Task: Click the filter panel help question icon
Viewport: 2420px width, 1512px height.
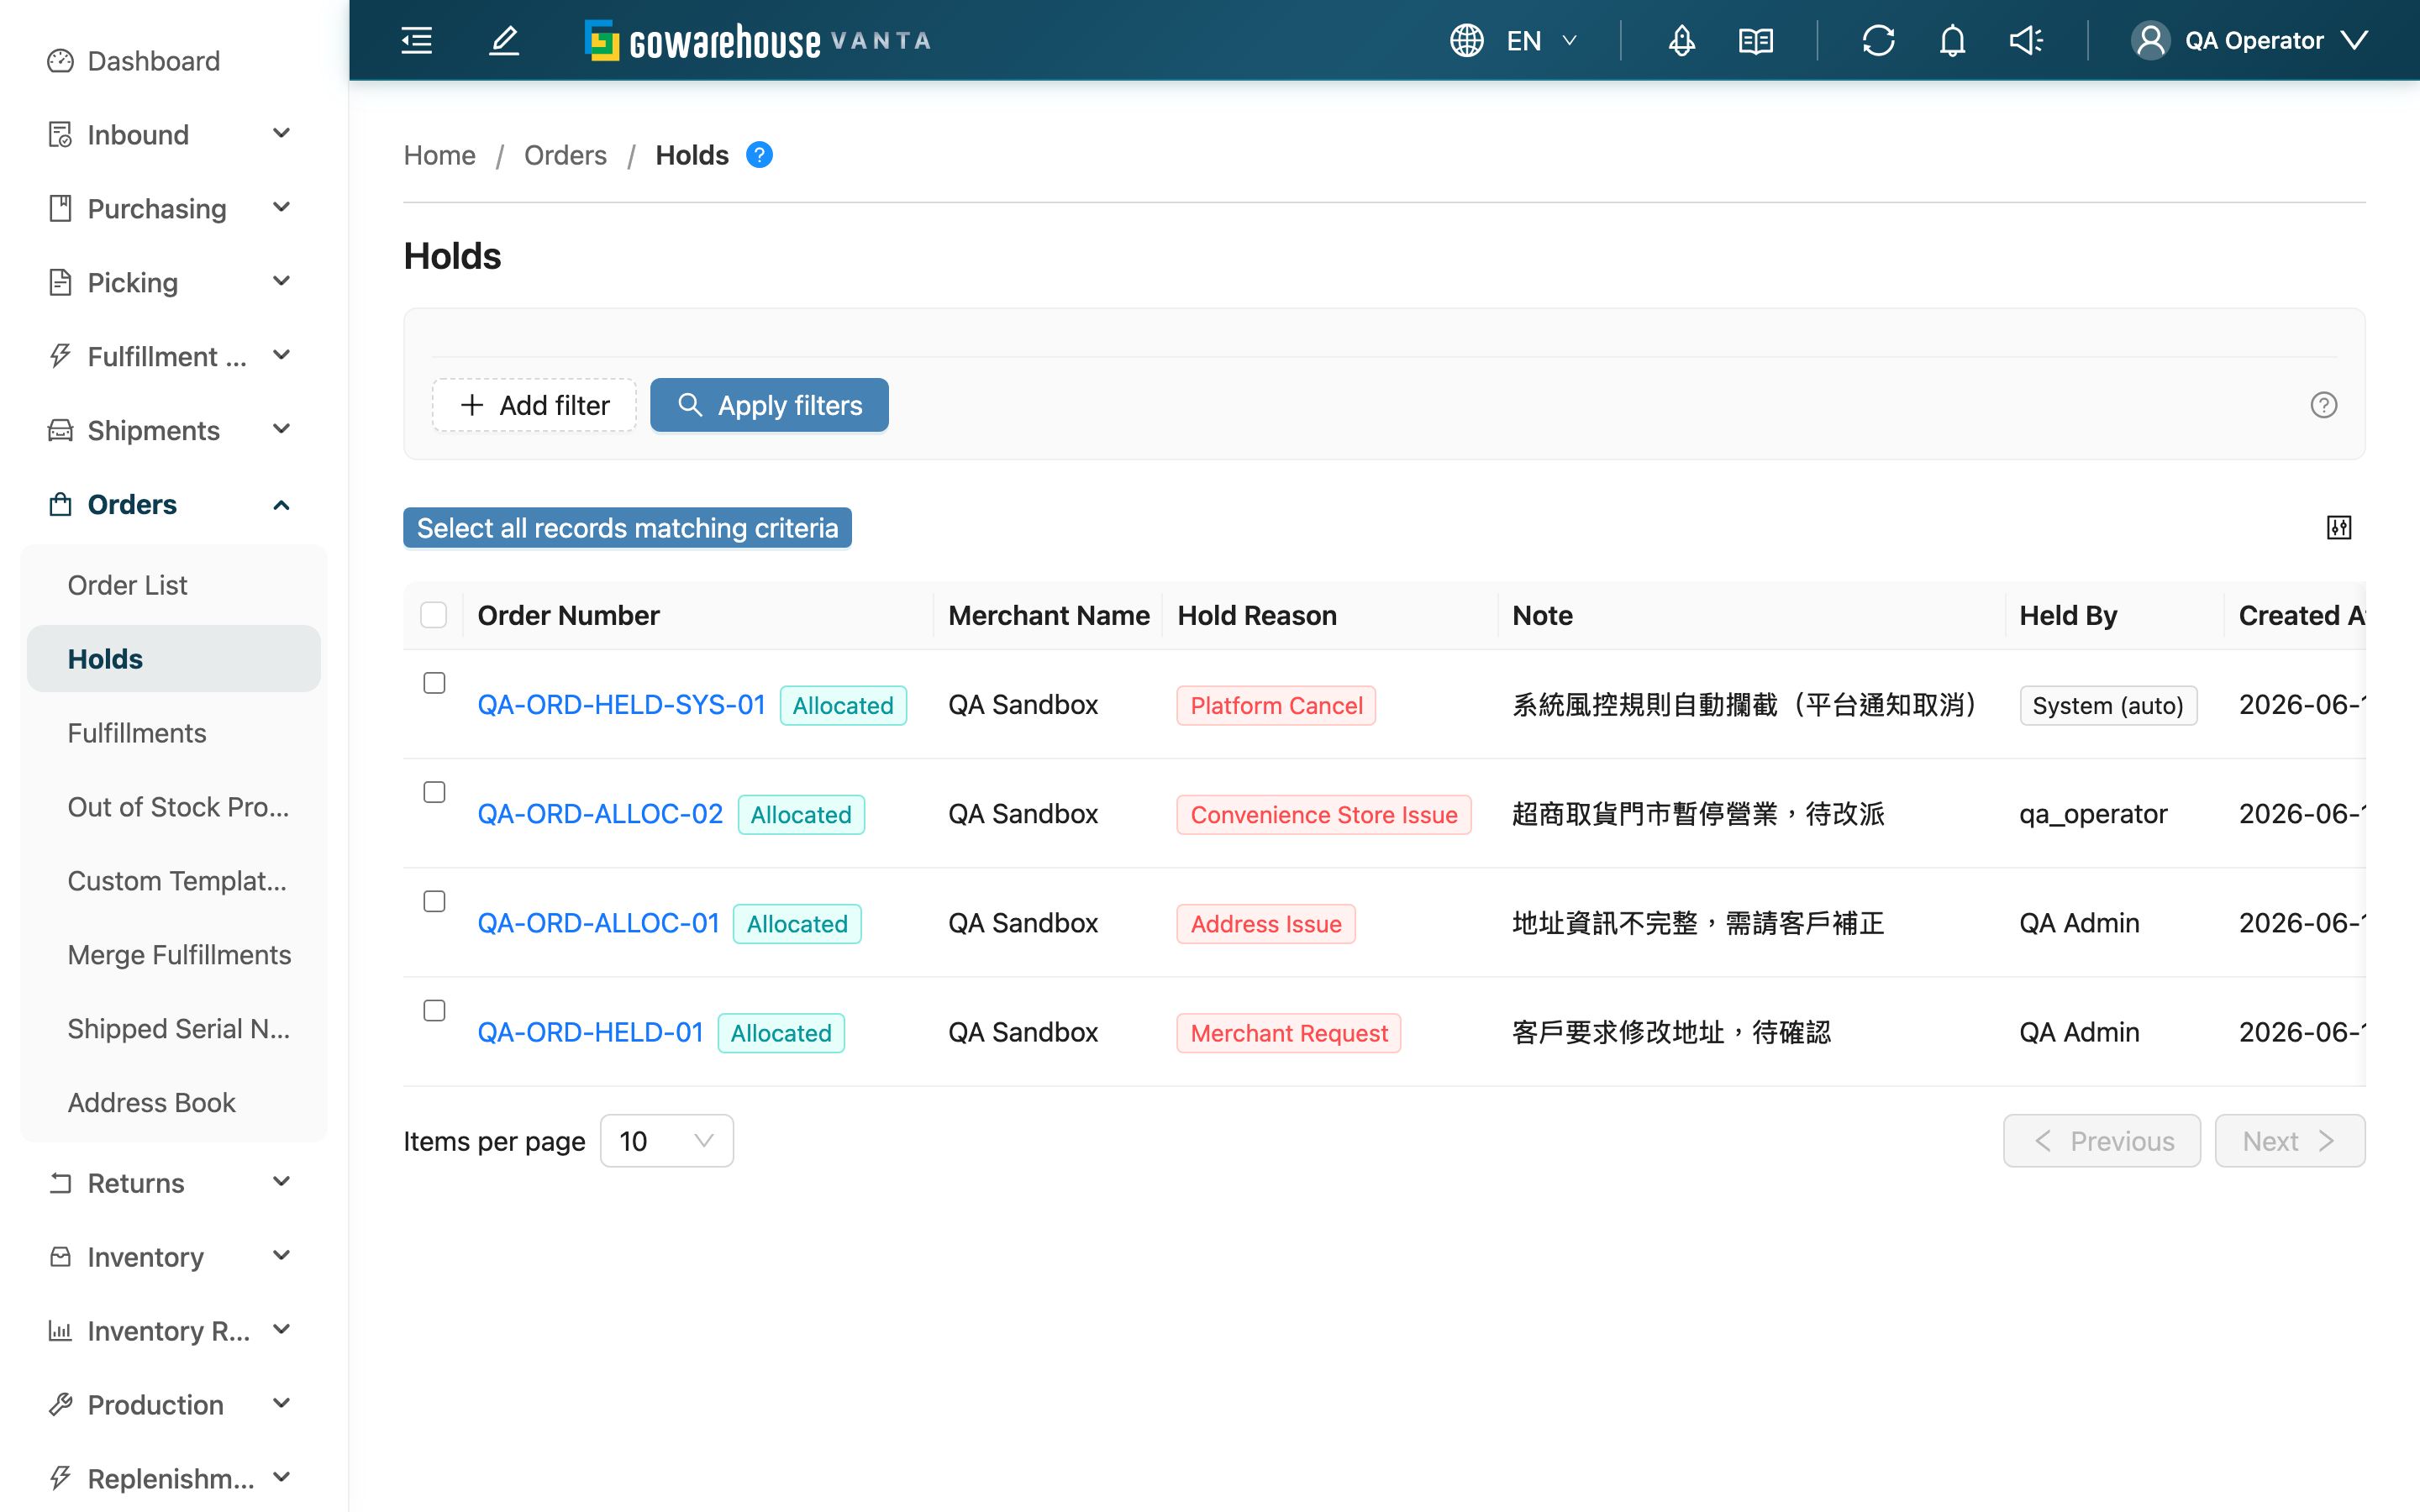Action: pos(2323,405)
